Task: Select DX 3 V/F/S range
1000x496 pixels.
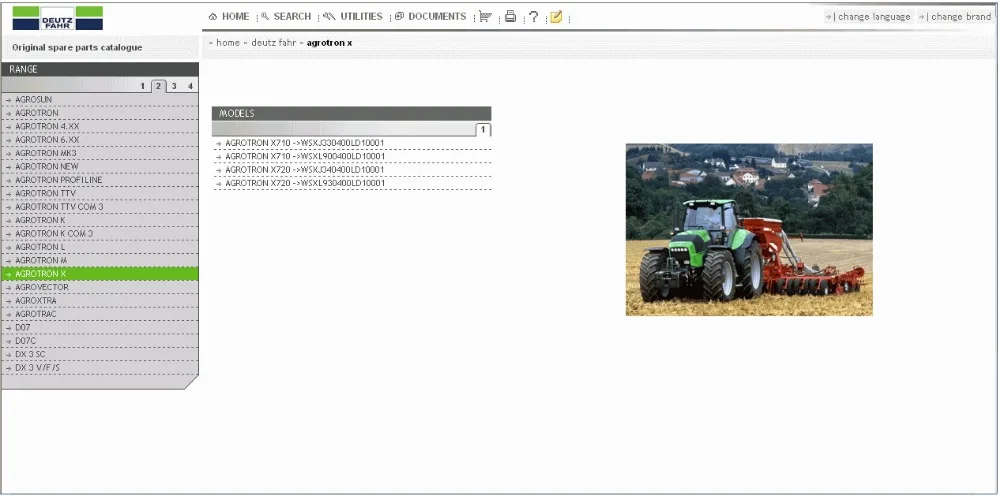Action: point(99,367)
